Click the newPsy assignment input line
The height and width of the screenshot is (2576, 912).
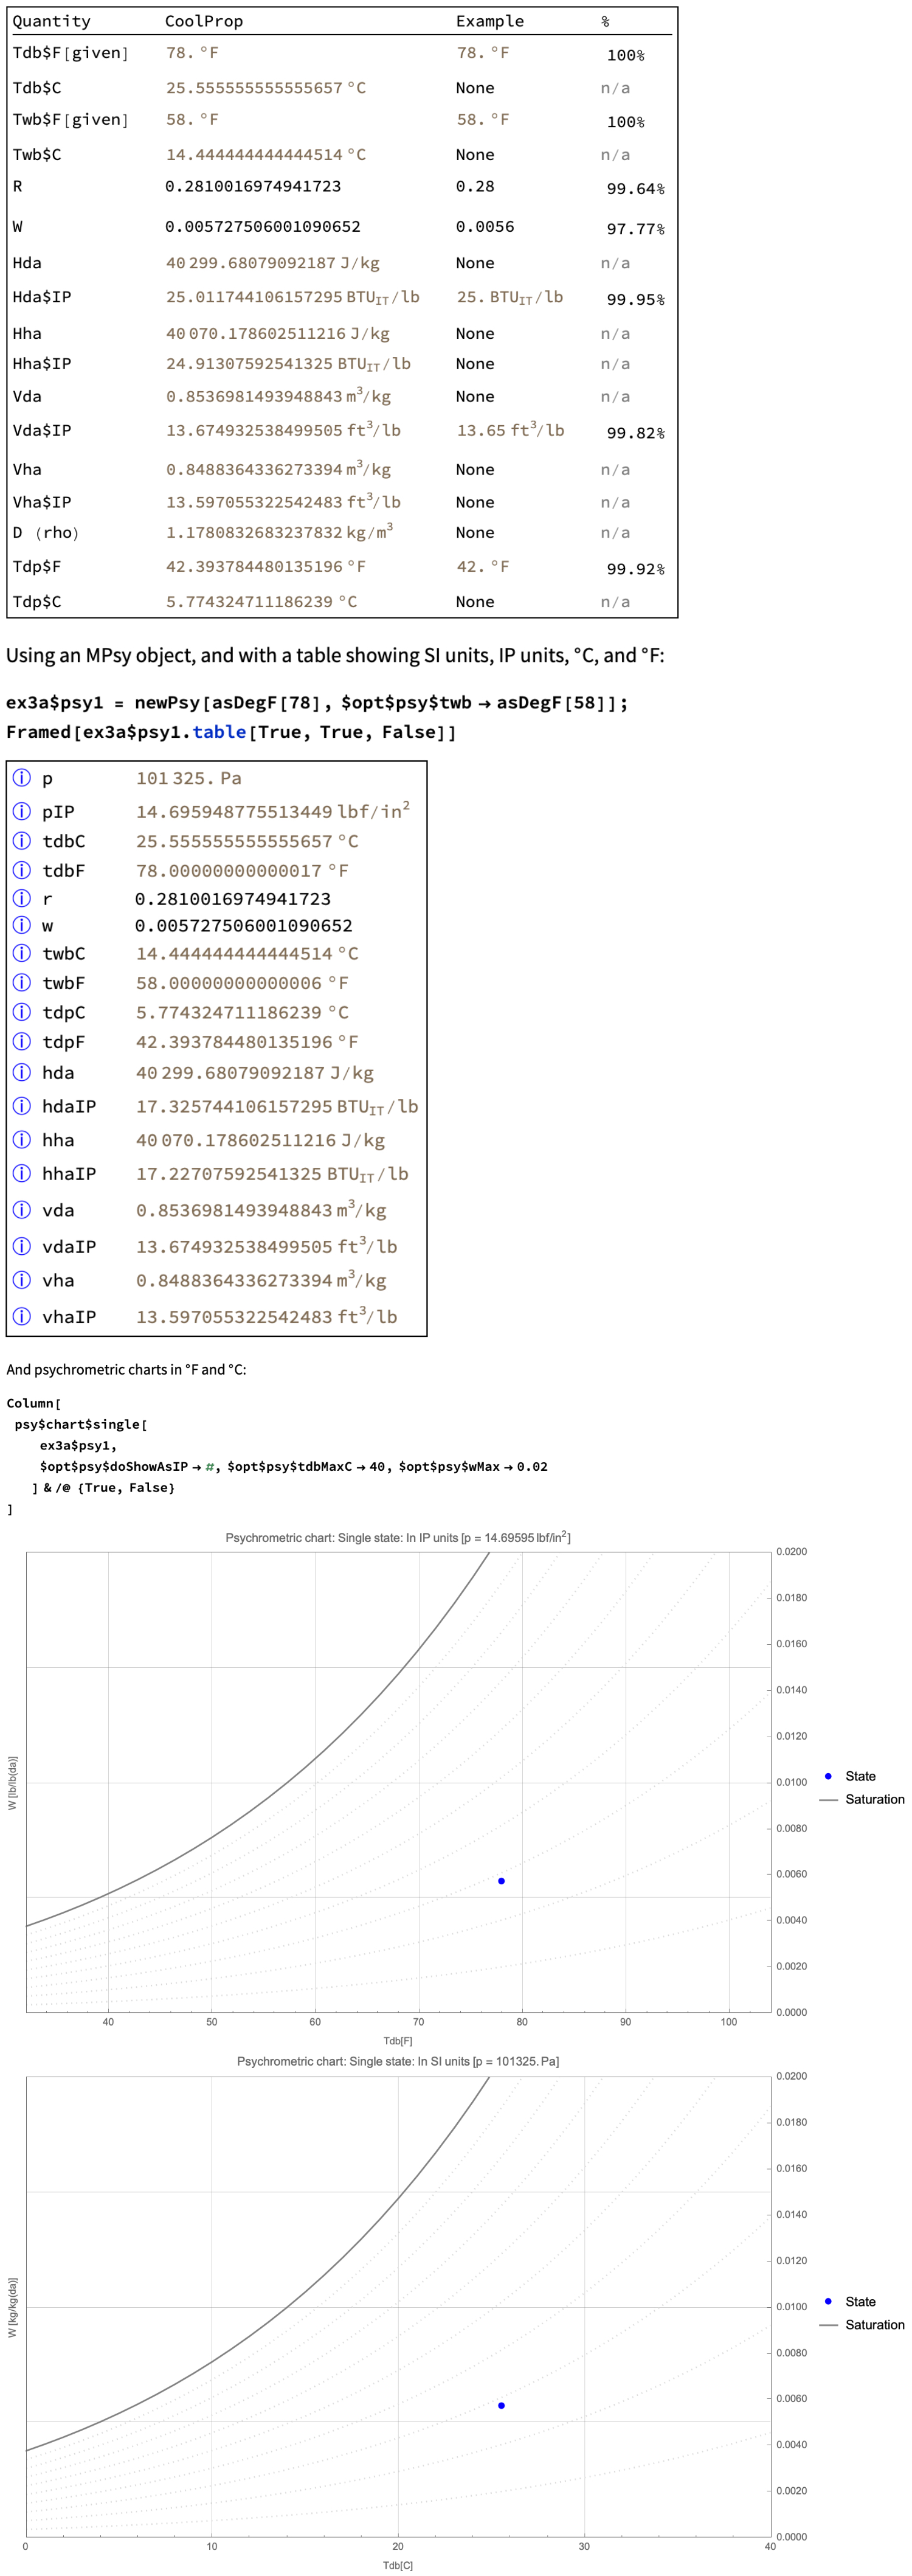(316, 702)
